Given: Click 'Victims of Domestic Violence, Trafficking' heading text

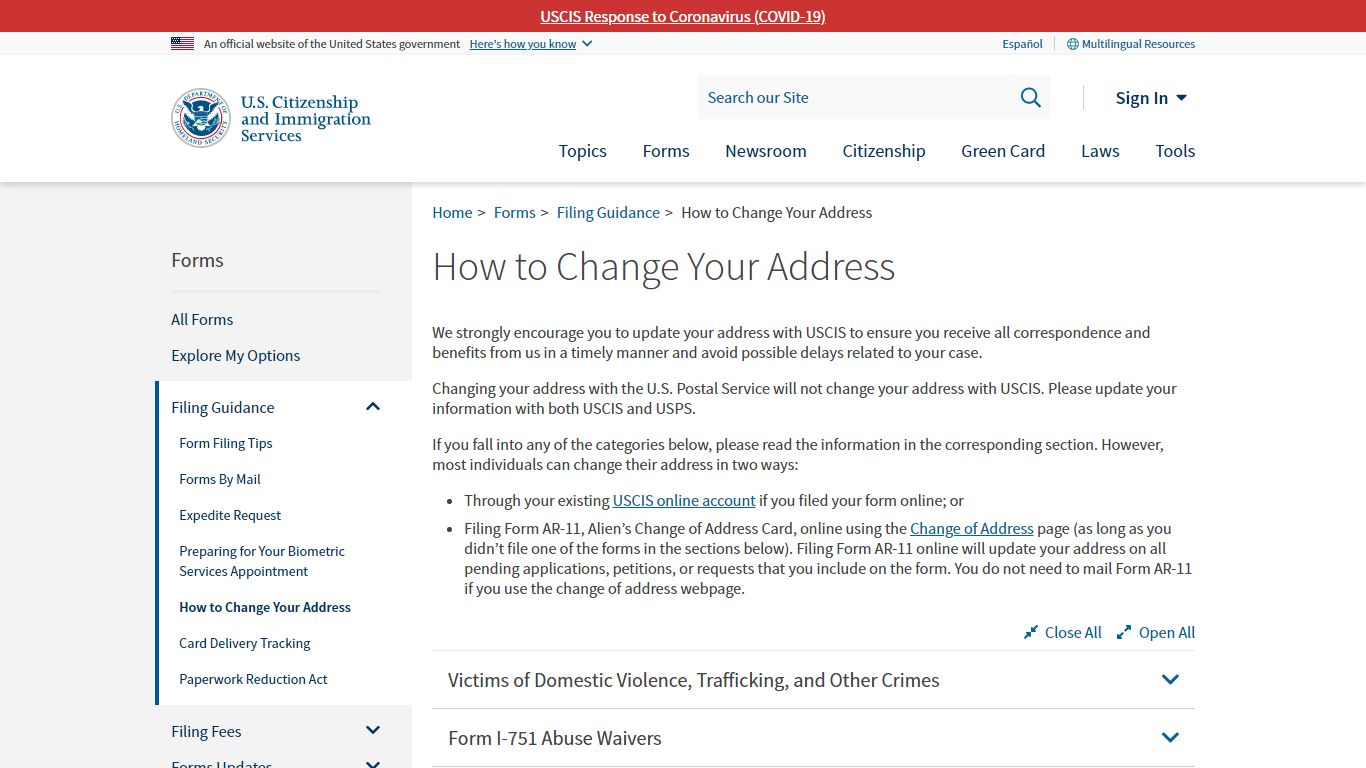Looking at the screenshot, I should [694, 680].
